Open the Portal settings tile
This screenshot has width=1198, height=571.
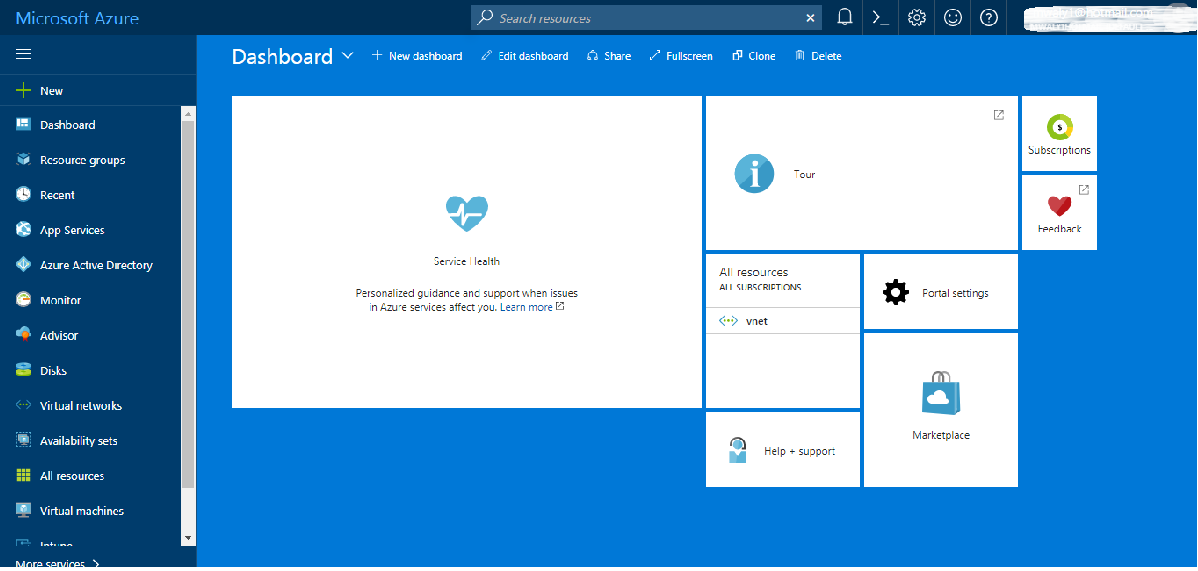pos(941,292)
